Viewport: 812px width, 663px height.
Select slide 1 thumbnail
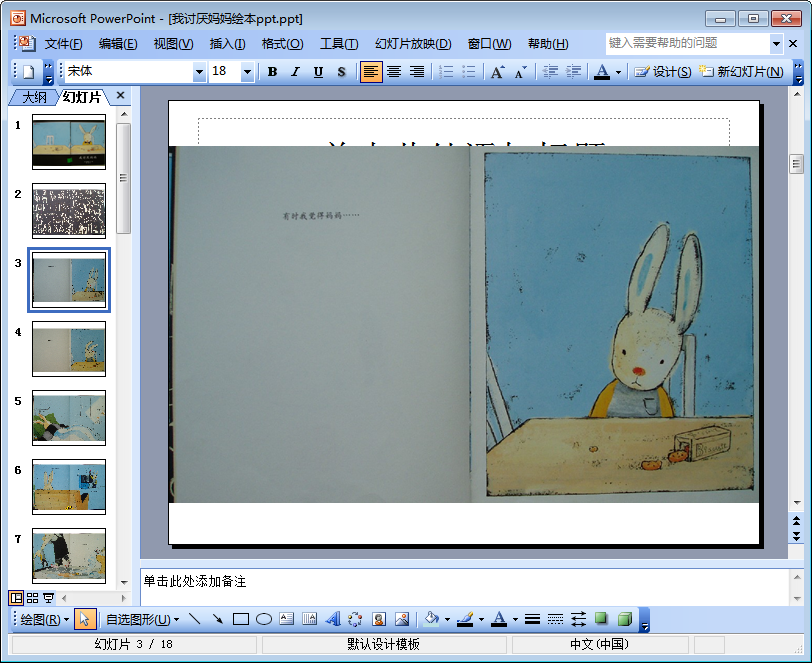69,142
